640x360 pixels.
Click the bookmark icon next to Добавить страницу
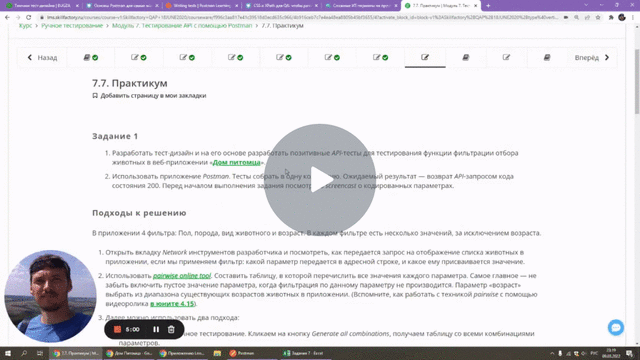(x=95, y=96)
